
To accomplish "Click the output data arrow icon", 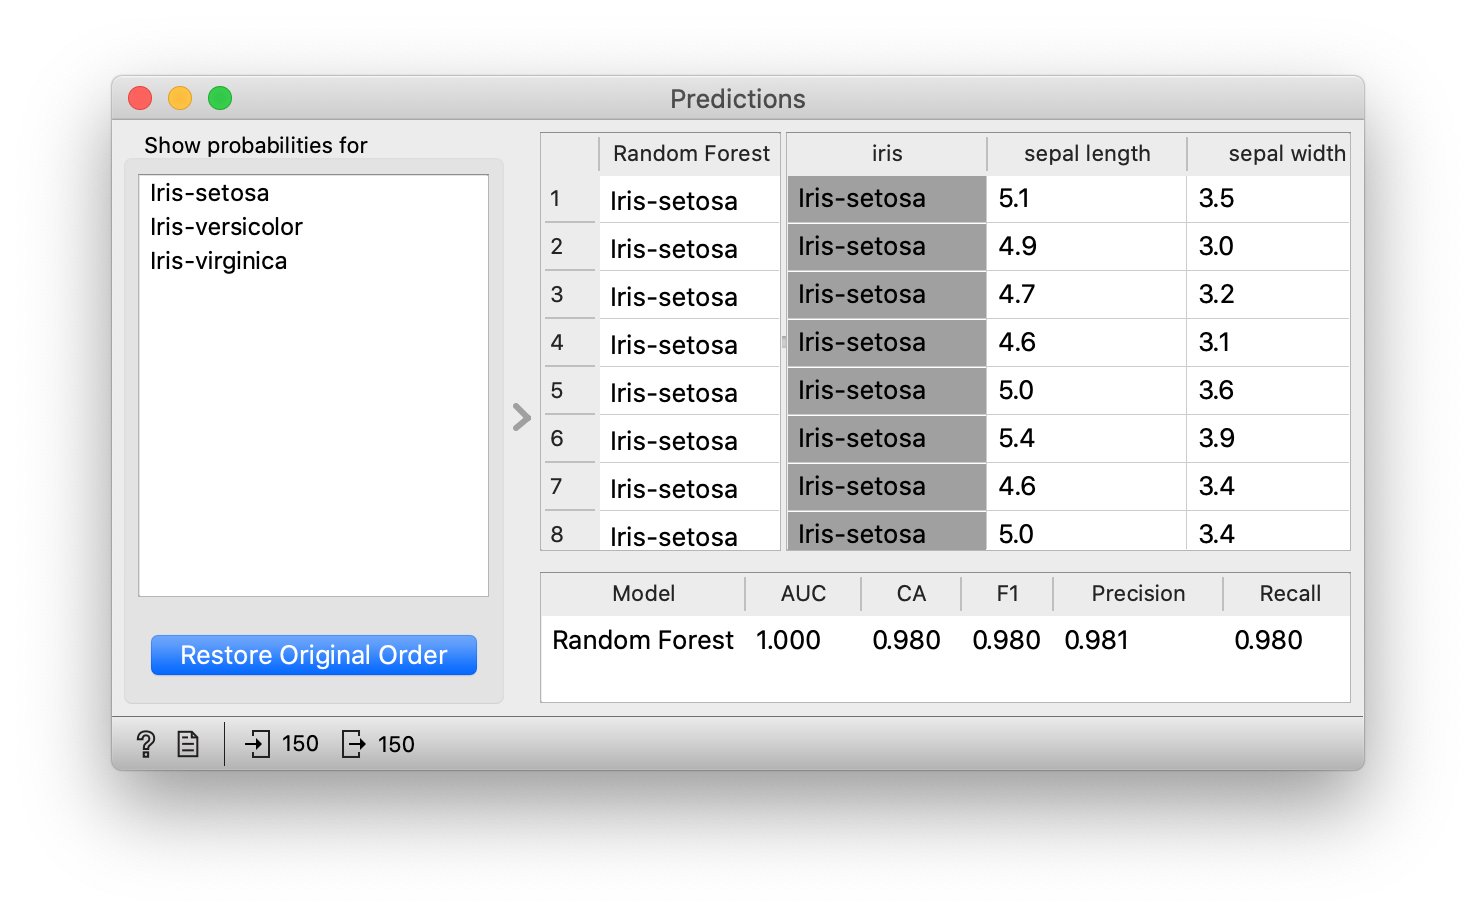I will point(354,744).
